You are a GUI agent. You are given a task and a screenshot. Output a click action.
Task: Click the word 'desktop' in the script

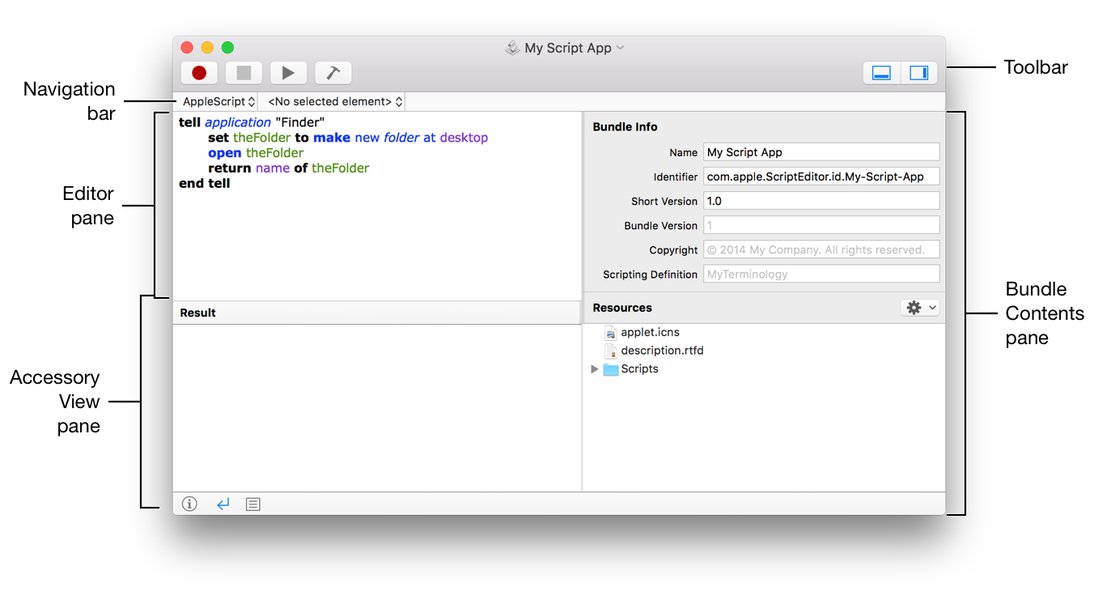464,137
